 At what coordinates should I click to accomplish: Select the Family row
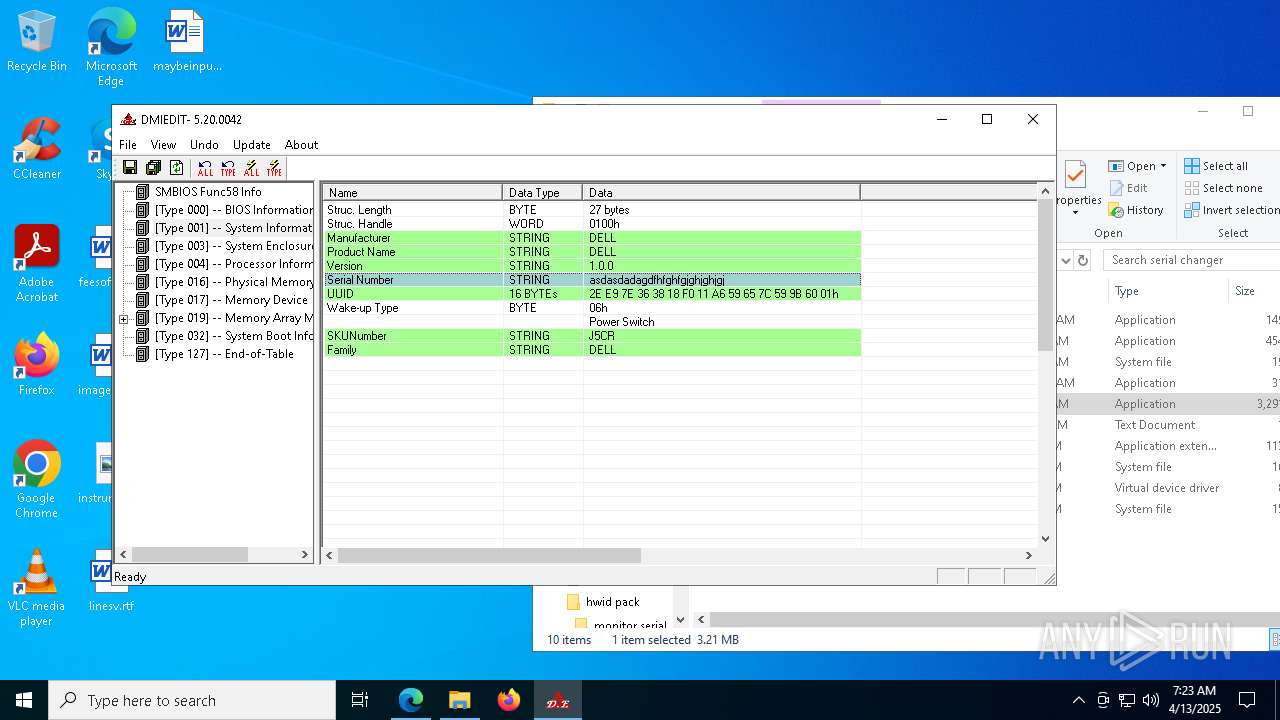pyautogui.click(x=592, y=350)
